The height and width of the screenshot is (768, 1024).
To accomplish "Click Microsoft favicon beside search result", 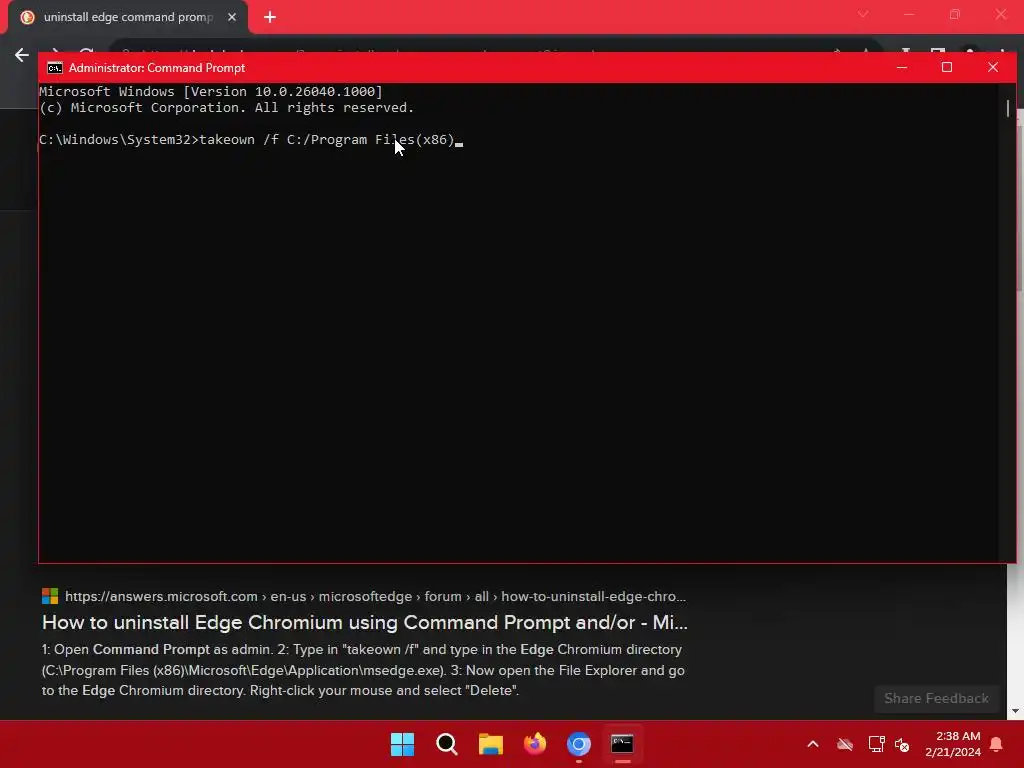I will coord(50,596).
